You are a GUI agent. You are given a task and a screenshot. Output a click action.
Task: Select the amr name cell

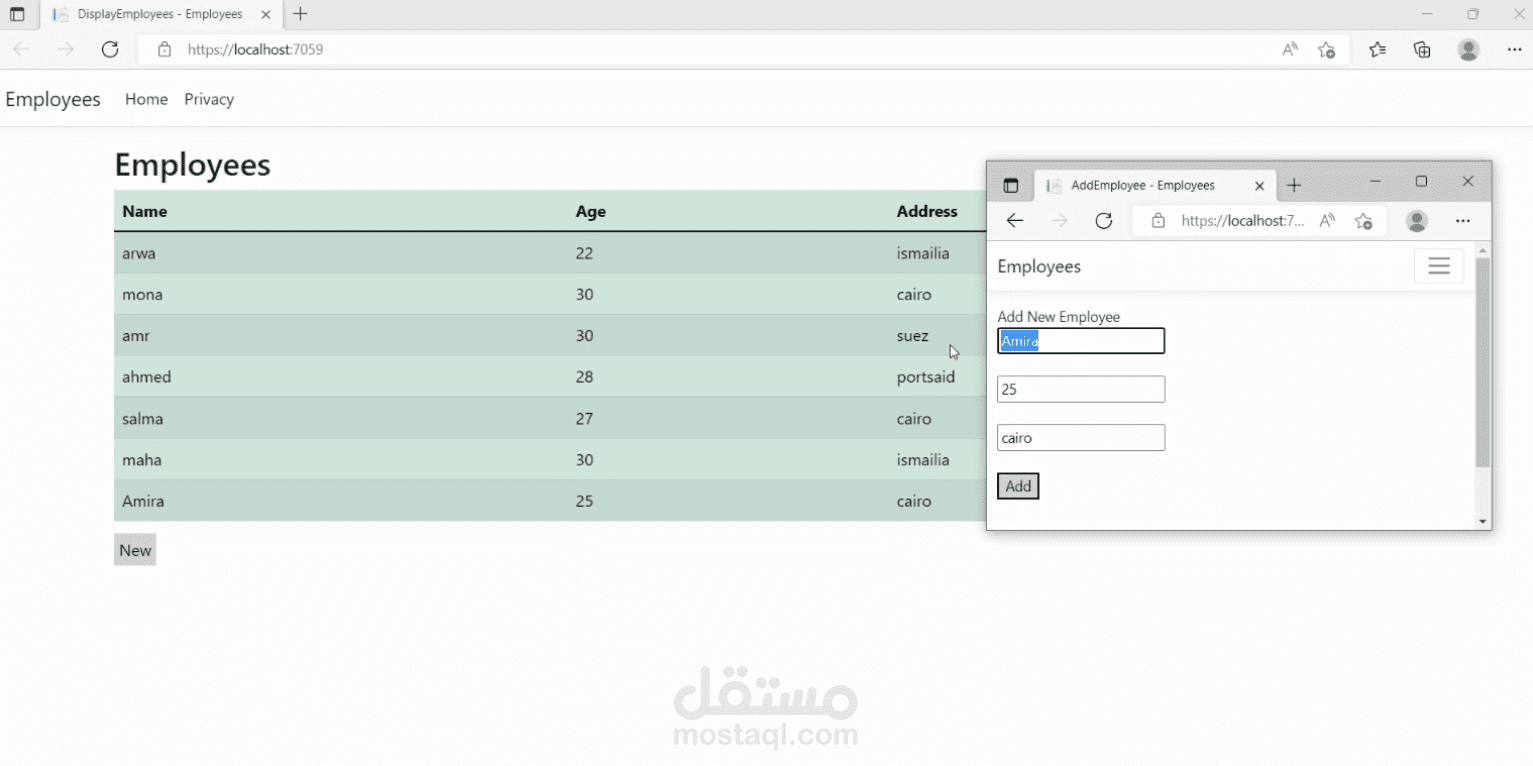coord(136,336)
